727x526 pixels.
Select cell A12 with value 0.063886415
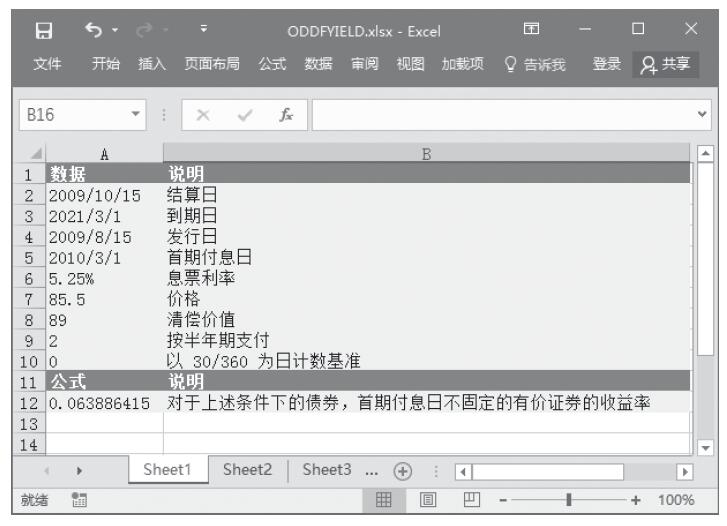(x=104, y=402)
